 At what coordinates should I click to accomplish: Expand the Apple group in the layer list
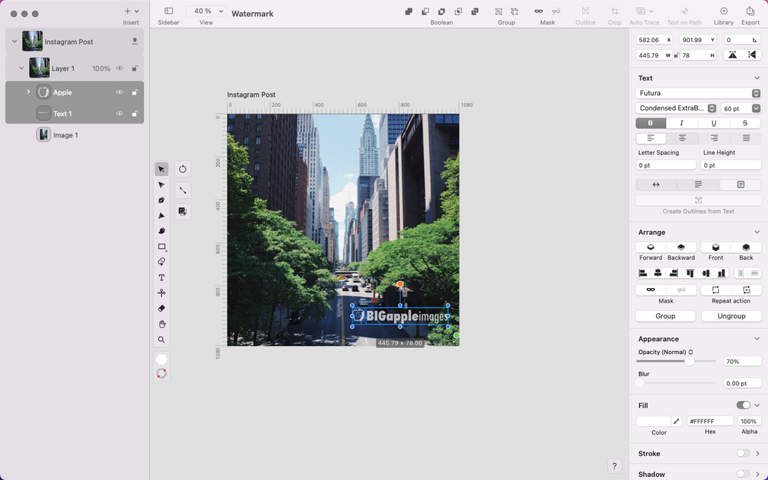28,92
